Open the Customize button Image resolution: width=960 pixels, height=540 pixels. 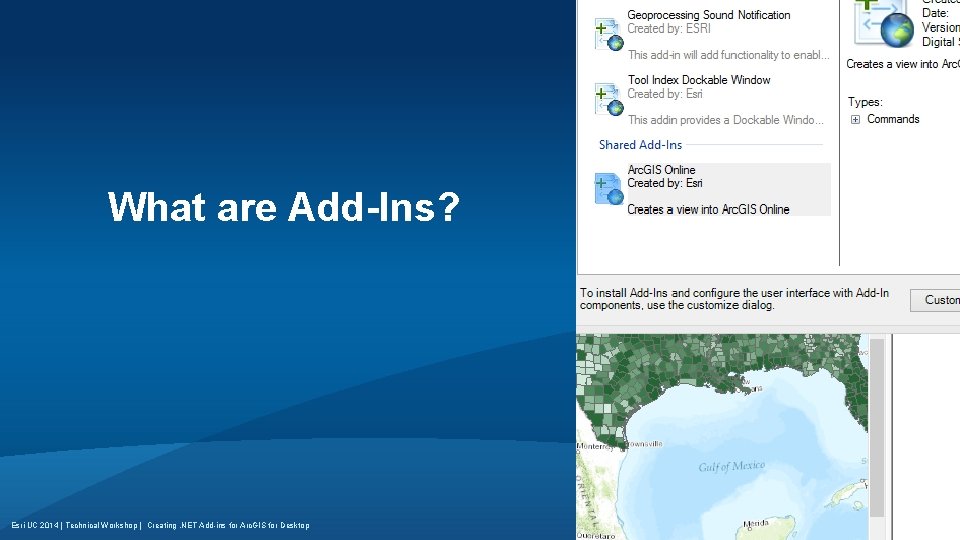point(935,300)
